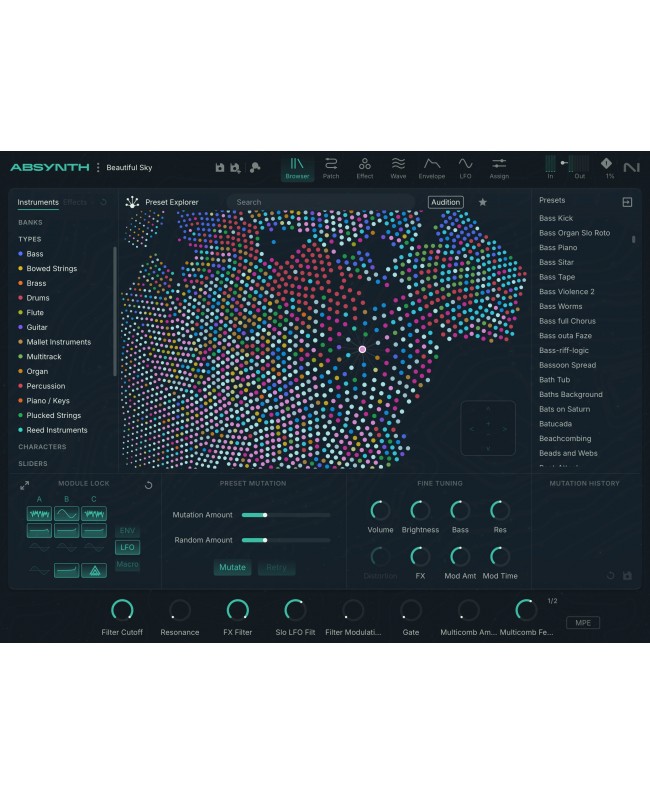
Task: Toggle LFO lock button
Action: pyautogui.click(x=128, y=547)
